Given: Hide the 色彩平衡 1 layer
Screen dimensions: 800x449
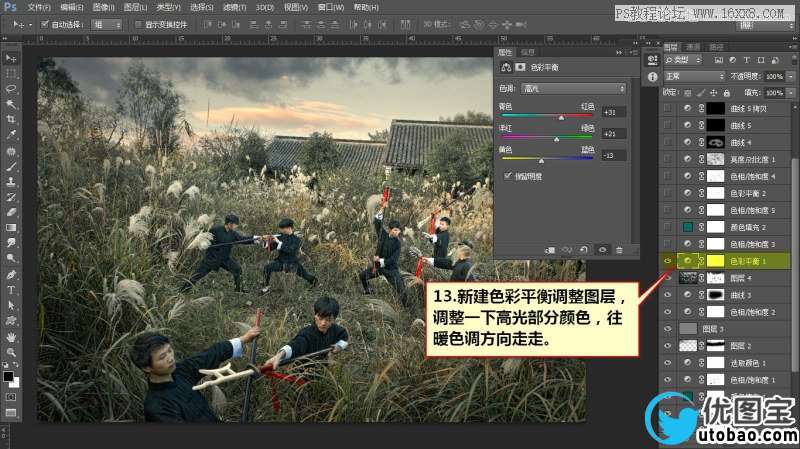Looking at the screenshot, I should (667, 261).
